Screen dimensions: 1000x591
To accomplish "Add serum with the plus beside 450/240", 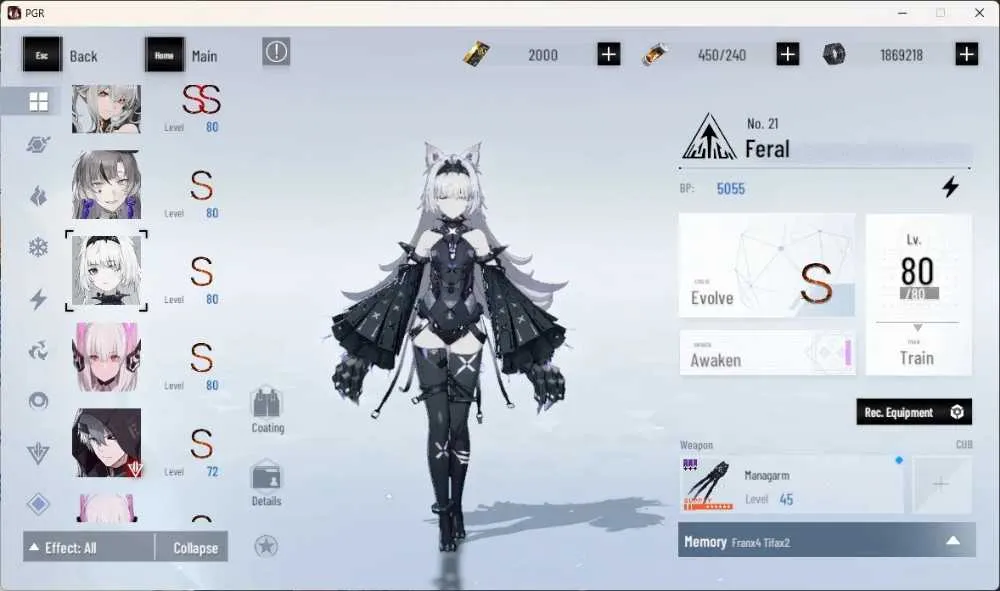I will pos(788,54).
